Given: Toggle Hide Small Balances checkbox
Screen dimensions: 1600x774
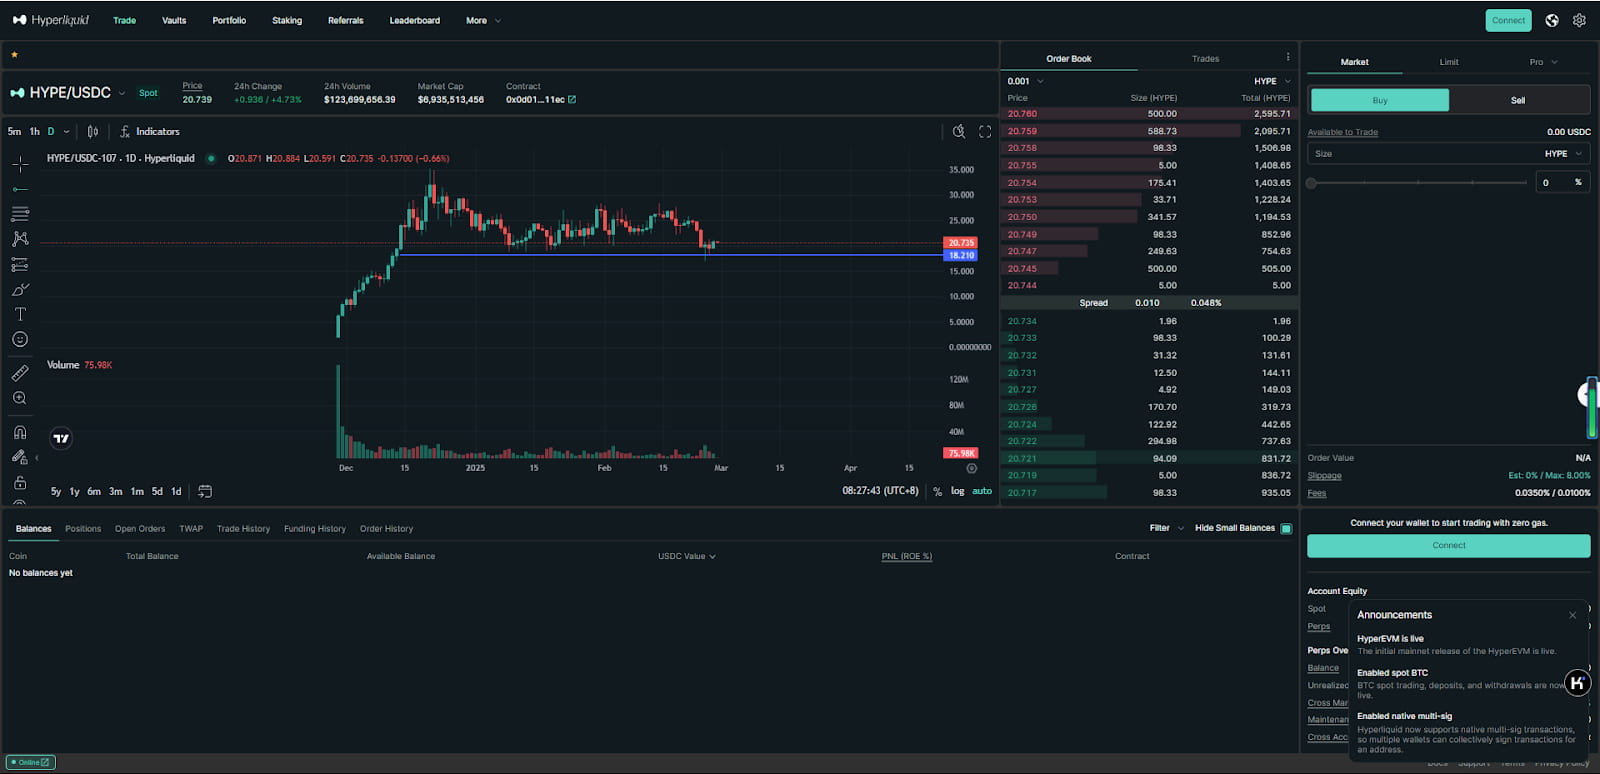Looking at the screenshot, I should tap(1286, 528).
